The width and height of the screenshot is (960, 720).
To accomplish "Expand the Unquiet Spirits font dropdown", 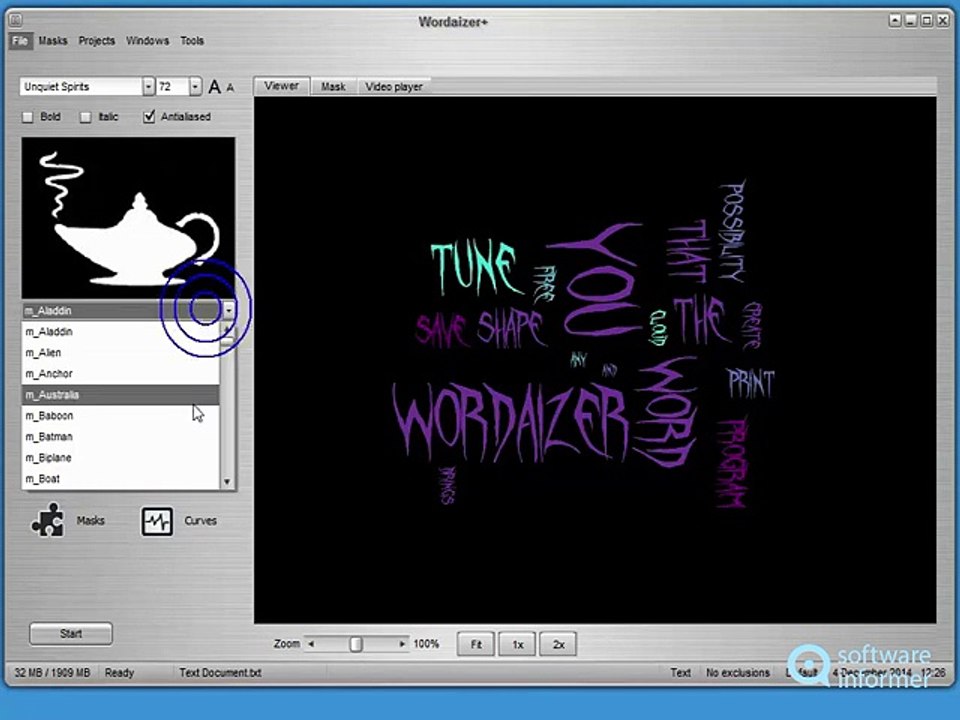I will point(148,87).
